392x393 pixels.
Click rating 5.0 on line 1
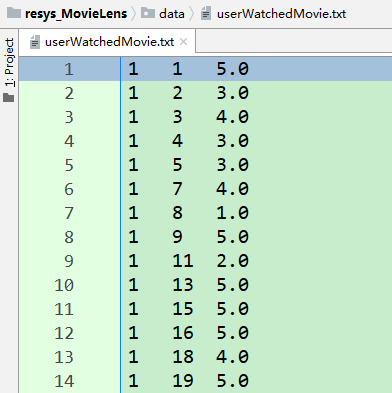(x=232, y=69)
